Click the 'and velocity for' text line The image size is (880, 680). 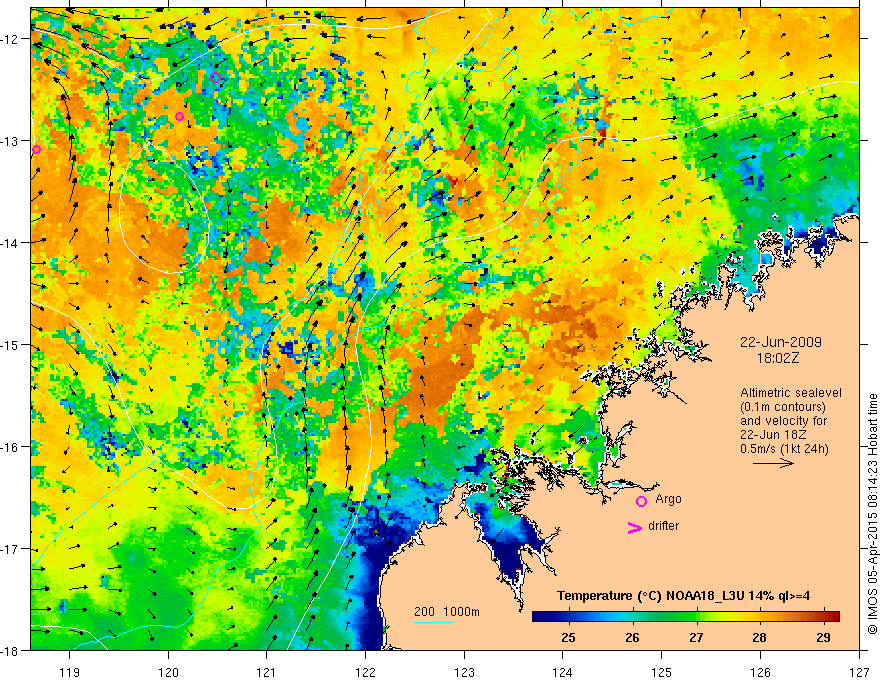click(x=783, y=421)
